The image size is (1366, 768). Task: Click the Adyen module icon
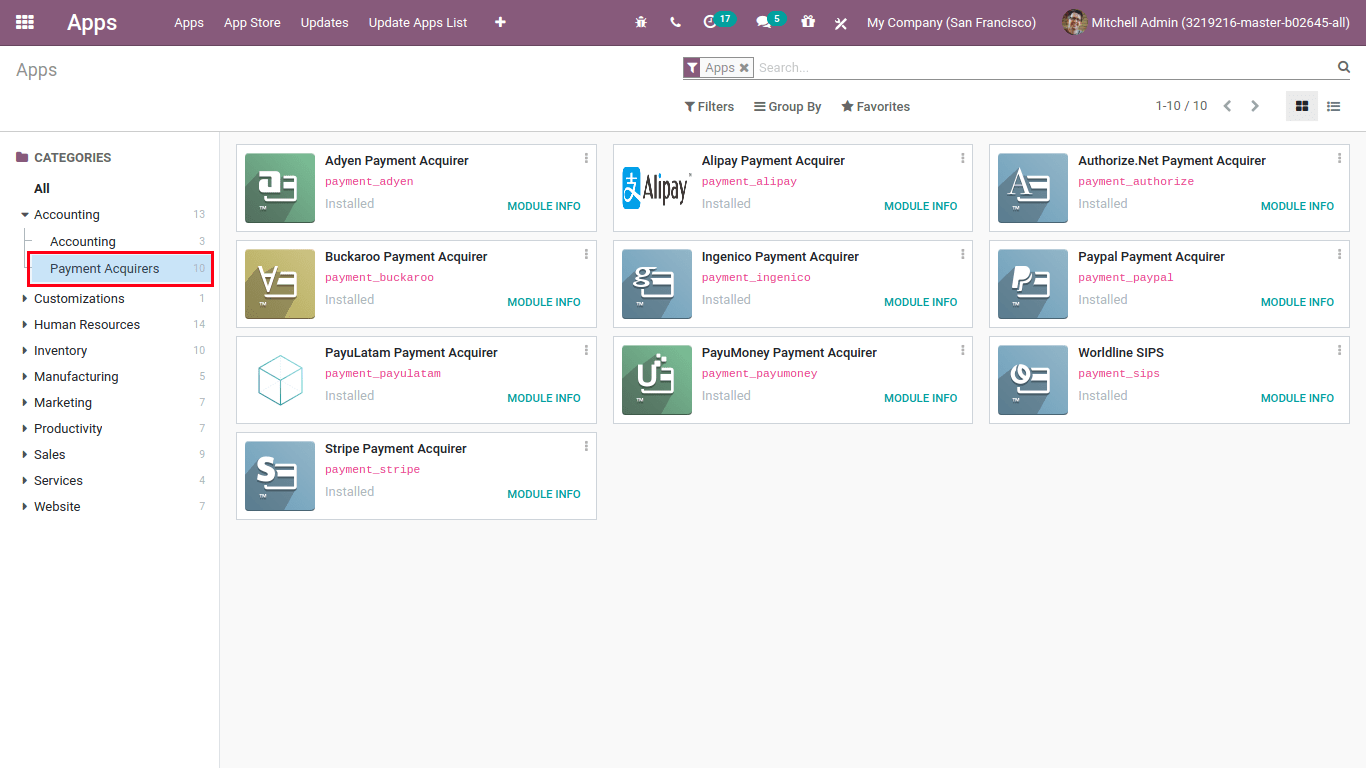pyautogui.click(x=280, y=188)
